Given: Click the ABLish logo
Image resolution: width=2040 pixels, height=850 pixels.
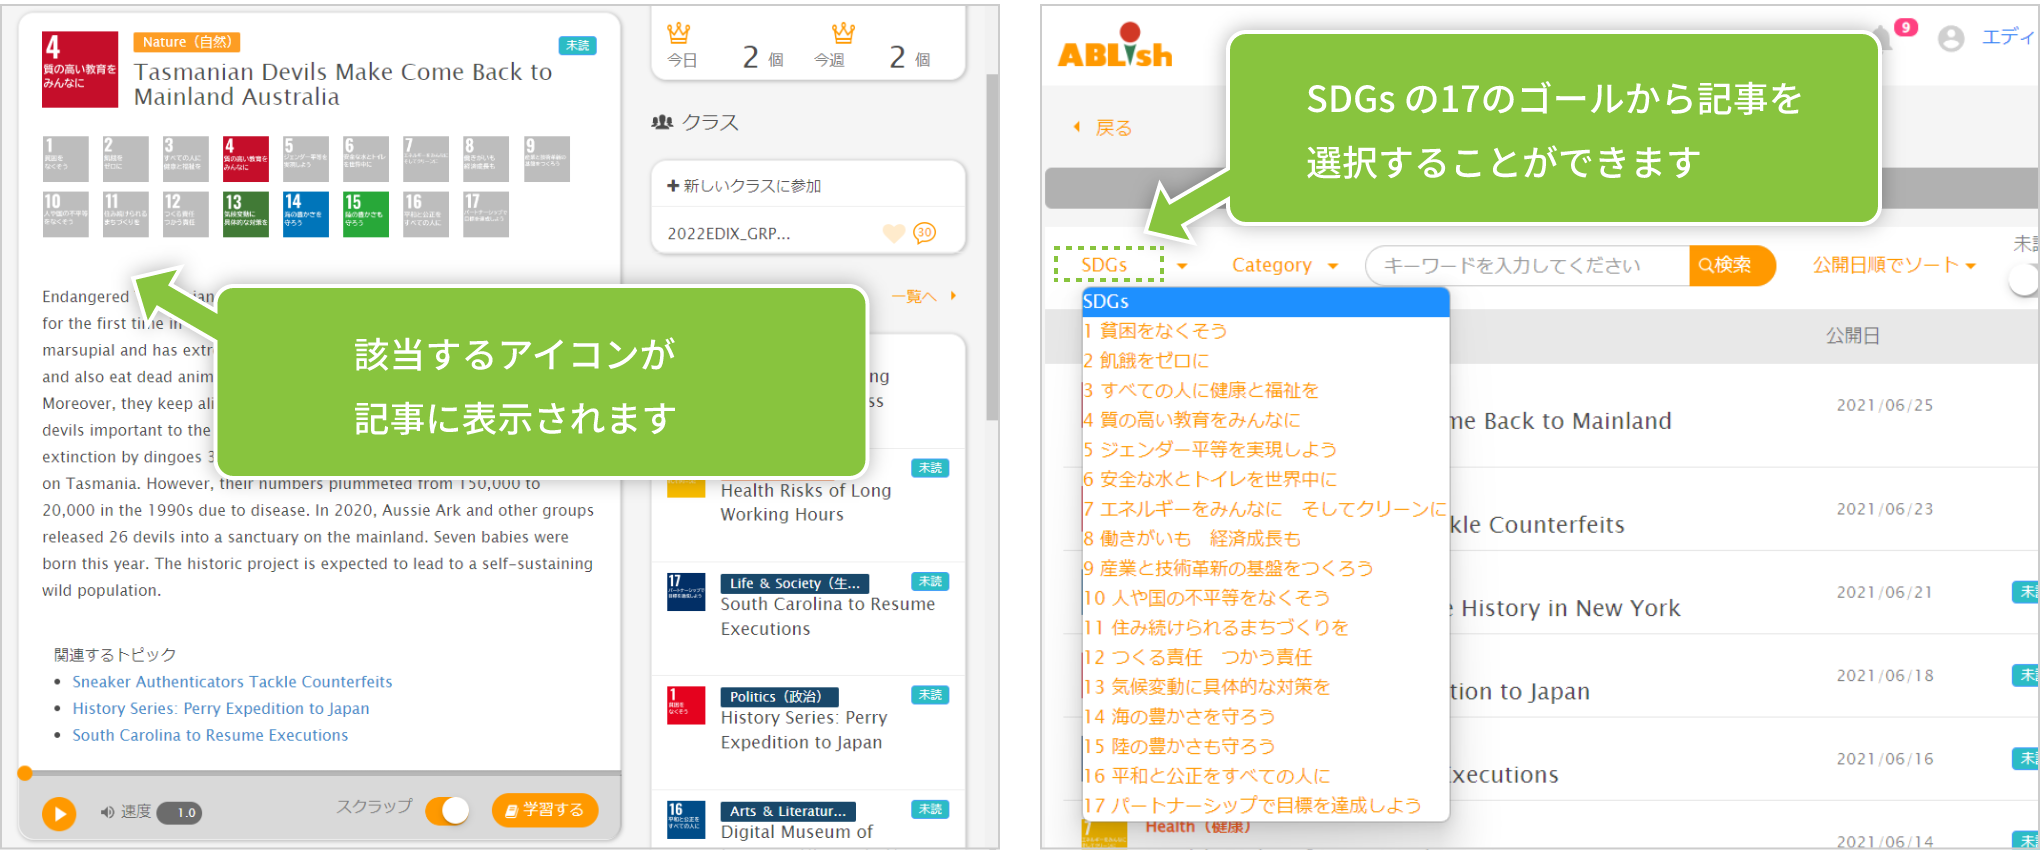Looking at the screenshot, I should click(1115, 47).
